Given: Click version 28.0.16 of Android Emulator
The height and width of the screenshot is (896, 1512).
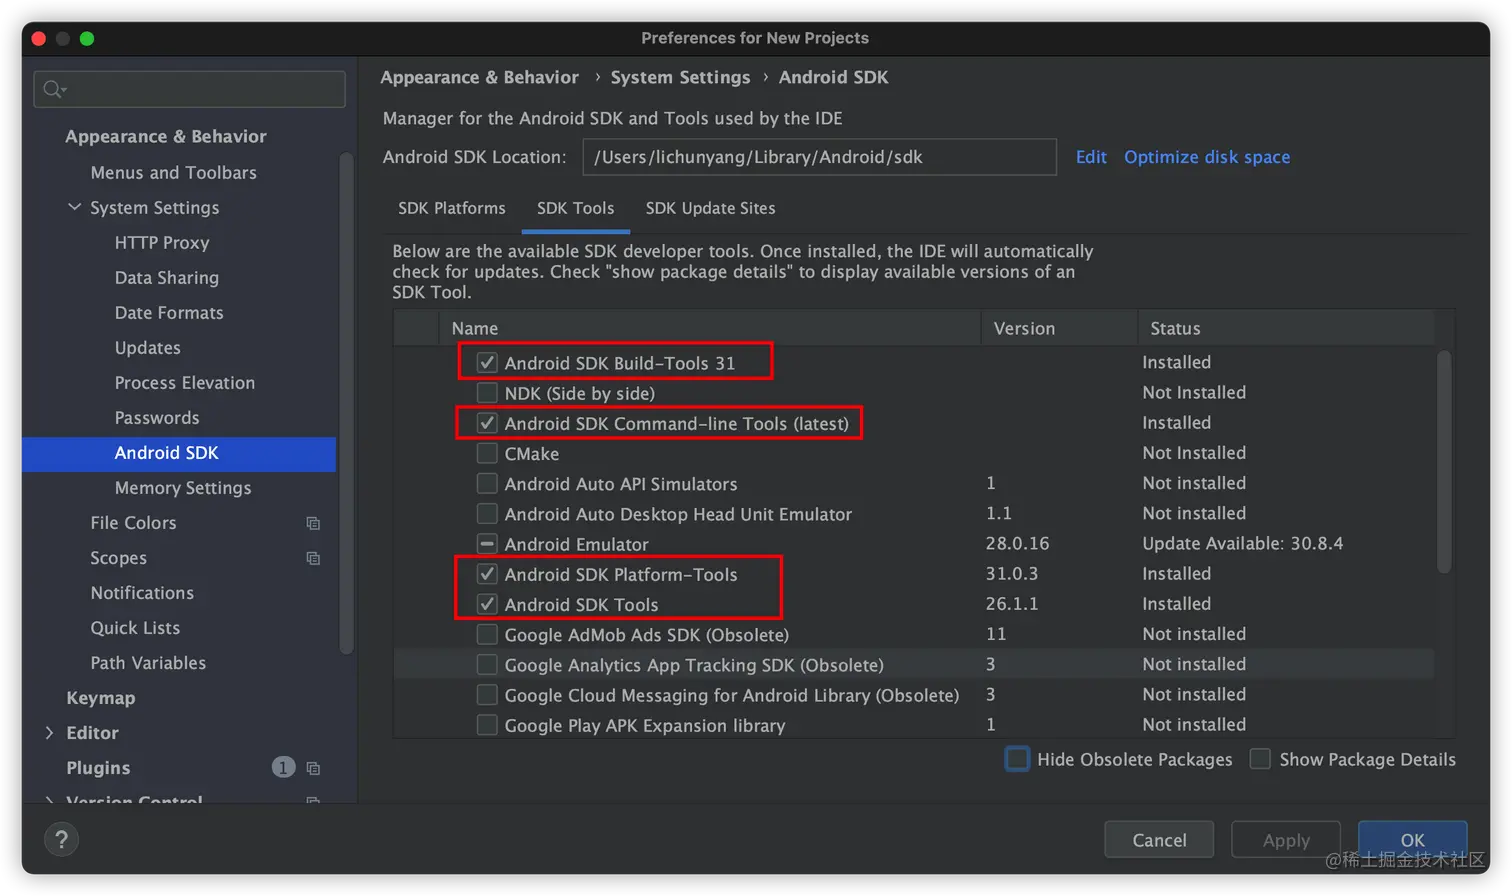Looking at the screenshot, I should (1018, 543).
